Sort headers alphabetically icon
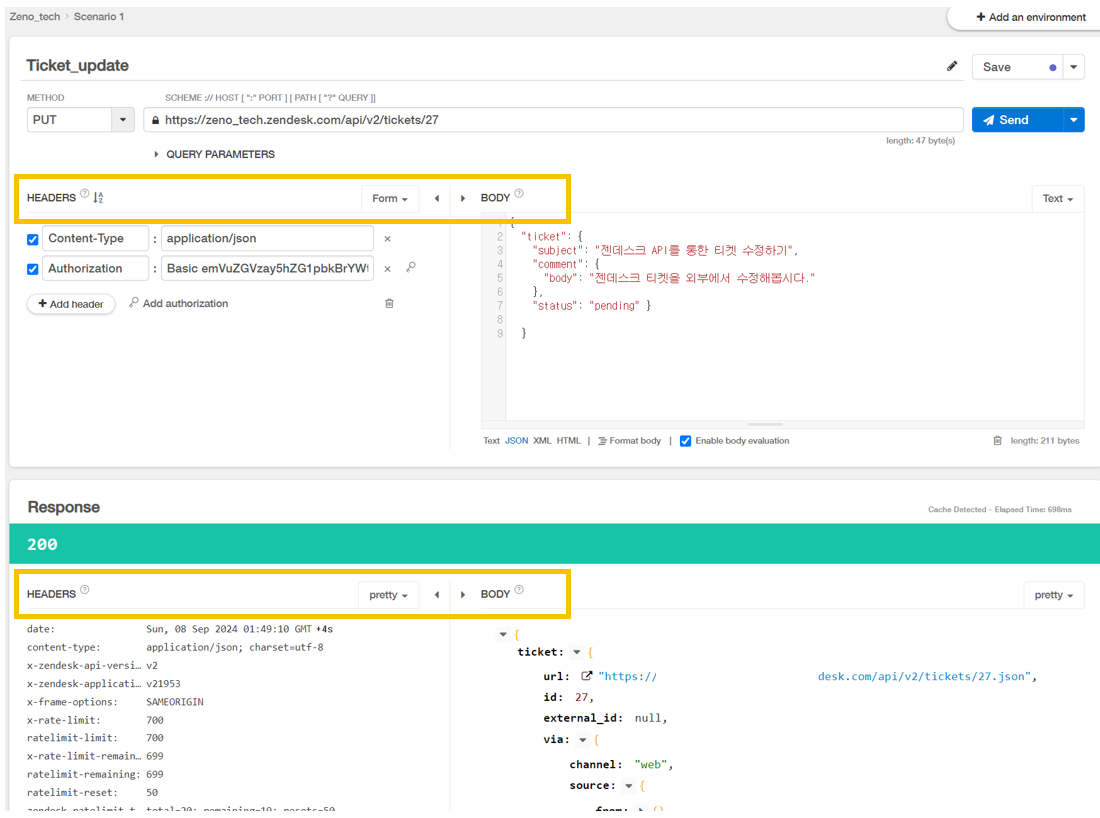This screenshot has width=1100, height=818. coord(98,198)
